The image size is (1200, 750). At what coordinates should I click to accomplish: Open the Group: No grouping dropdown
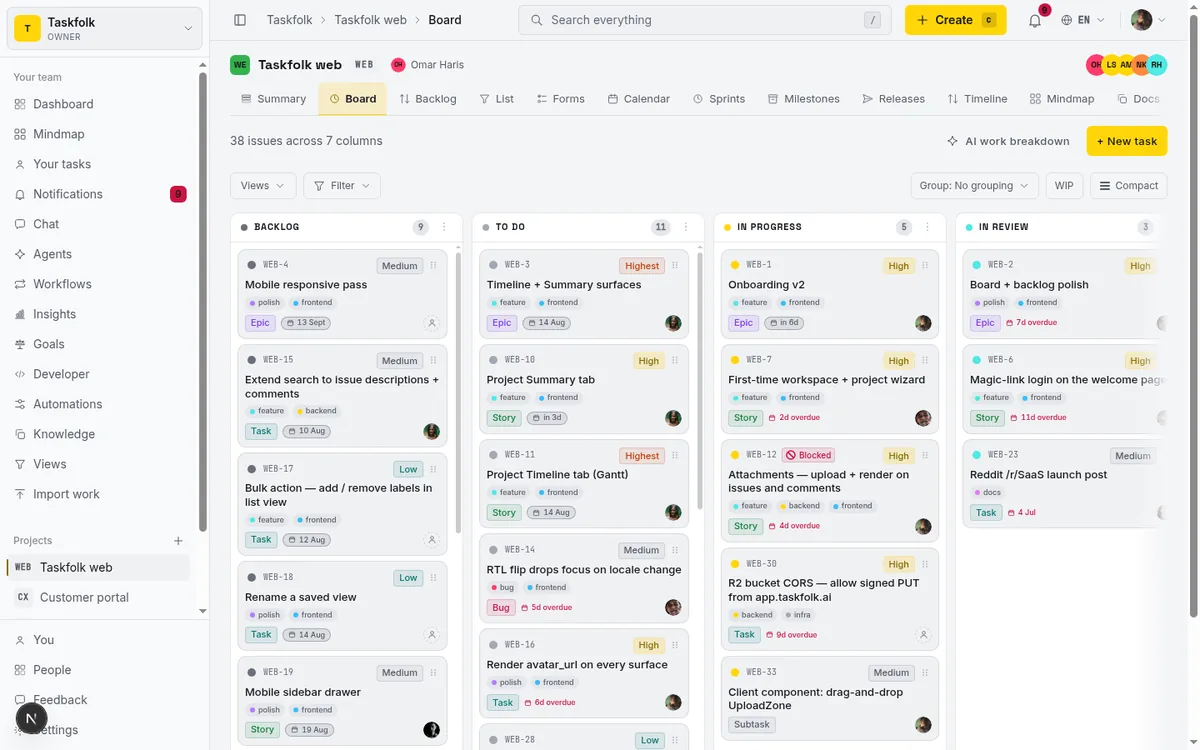click(975, 186)
